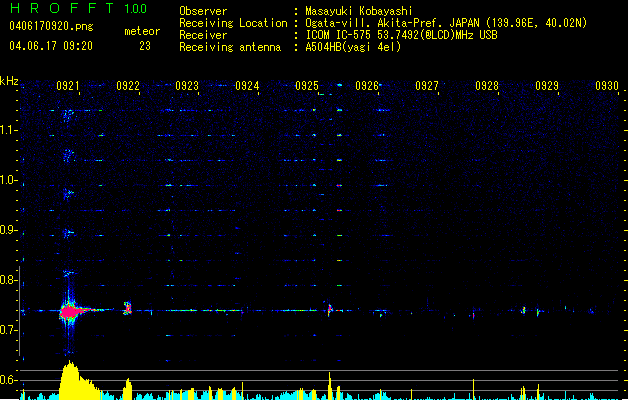Click the antenna value A504HB(yagi 4el)
The height and width of the screenshot is (400, 629).
point(353,47)
